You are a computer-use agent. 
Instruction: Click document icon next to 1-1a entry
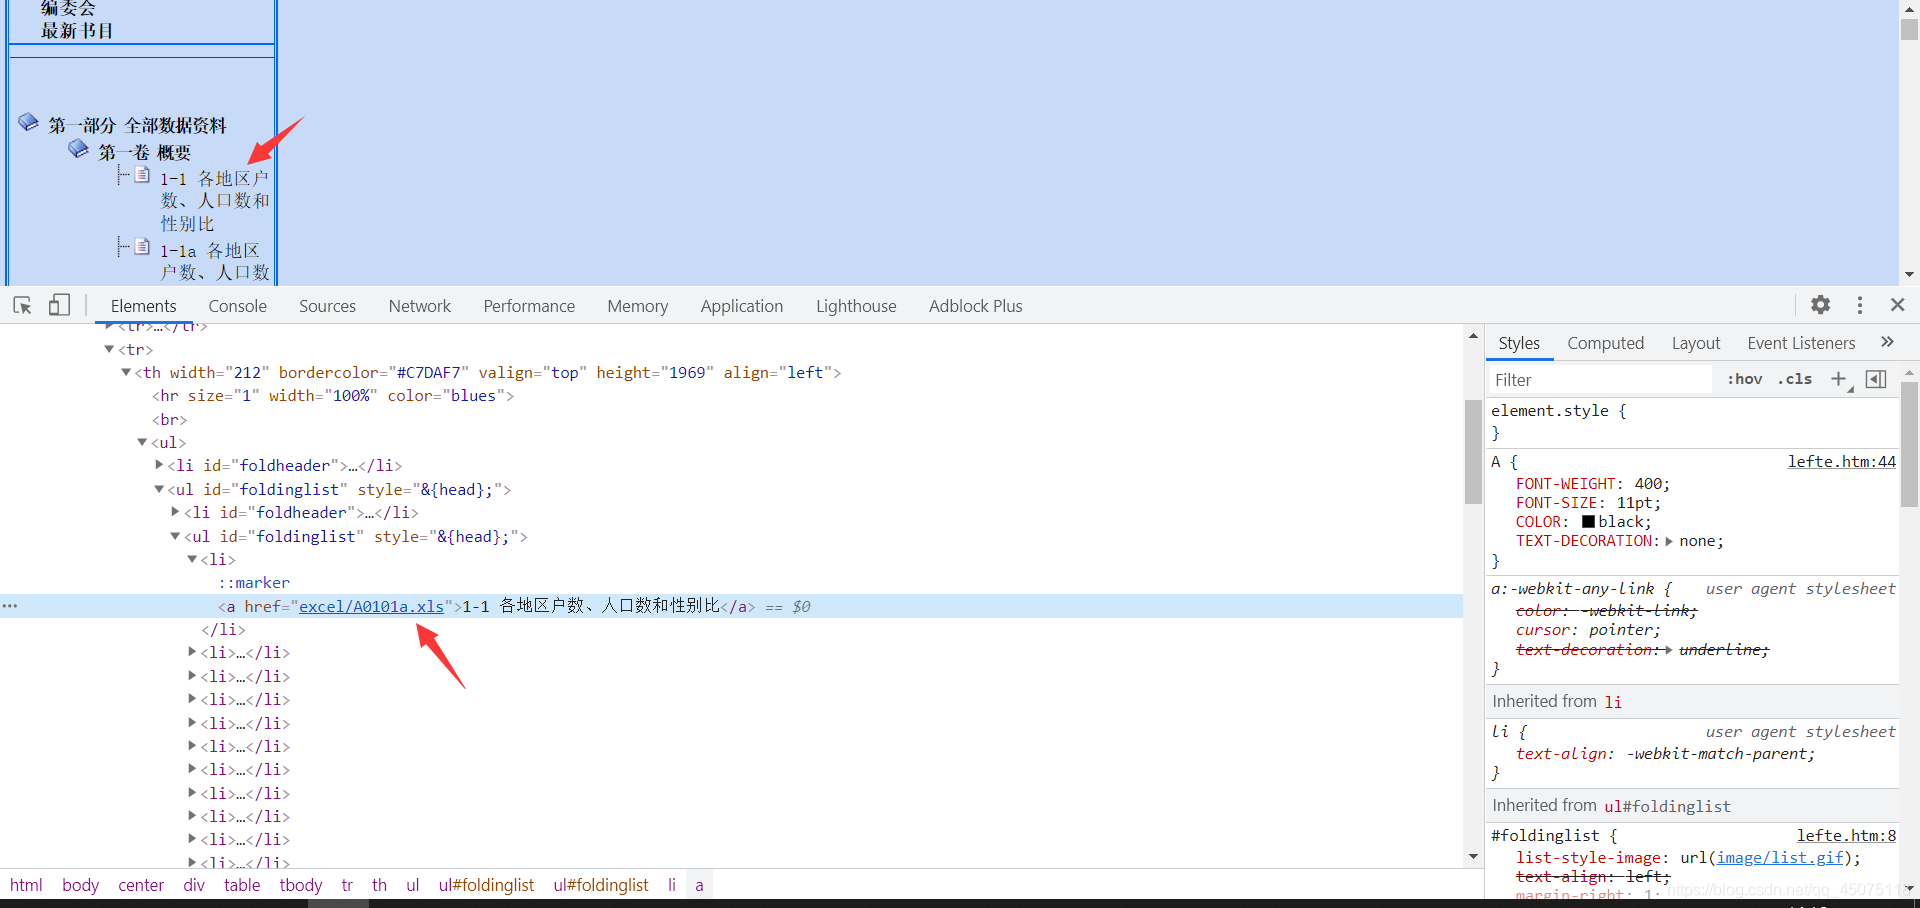pyautogui.click(x=142, y=247)
